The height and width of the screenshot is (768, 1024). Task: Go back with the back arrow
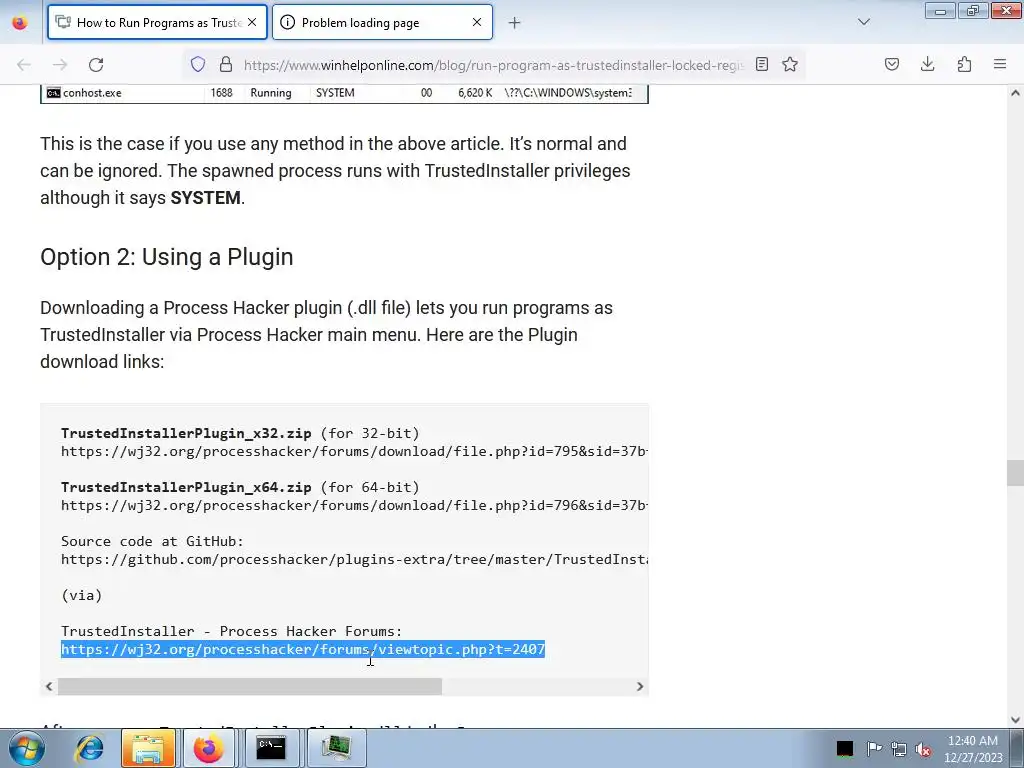coord(24,65)
